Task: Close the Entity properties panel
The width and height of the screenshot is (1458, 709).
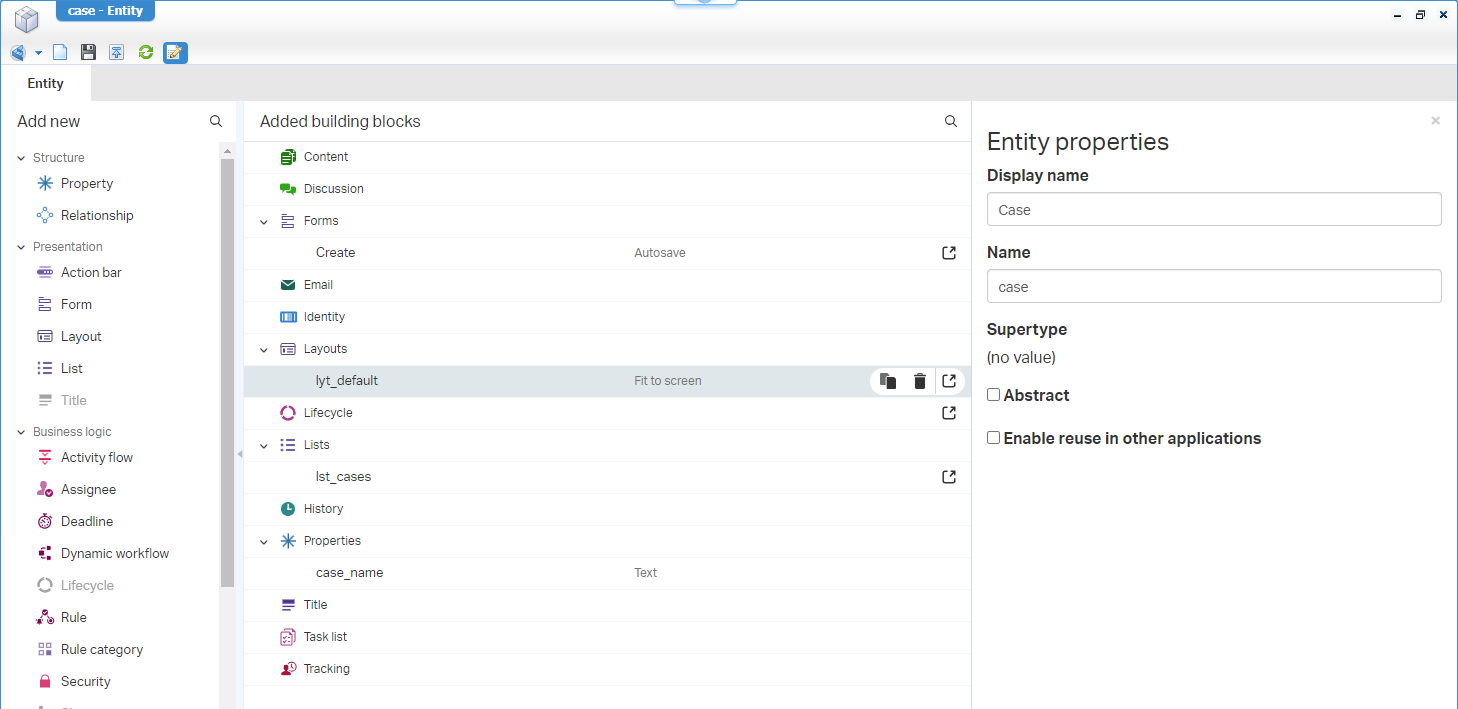Action: (x=1435, y=121)
